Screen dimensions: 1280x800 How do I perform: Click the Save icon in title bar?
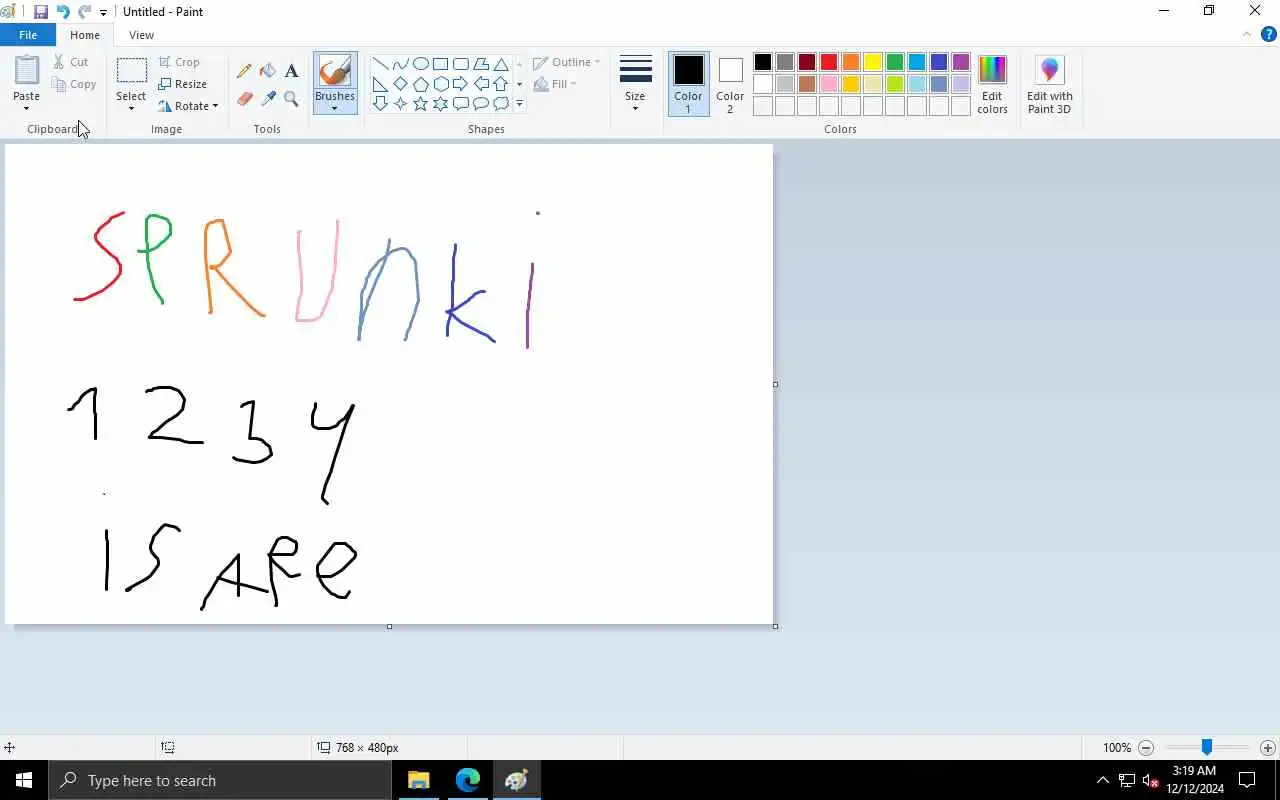coord(41,12)
